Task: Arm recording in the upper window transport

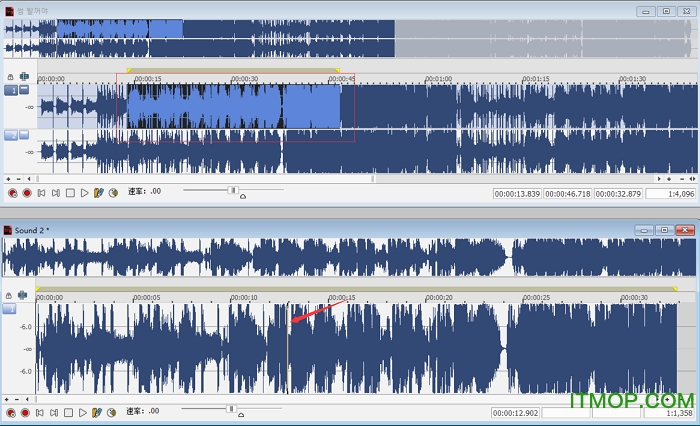Action: pyautogui.click(x=12, y=193)
